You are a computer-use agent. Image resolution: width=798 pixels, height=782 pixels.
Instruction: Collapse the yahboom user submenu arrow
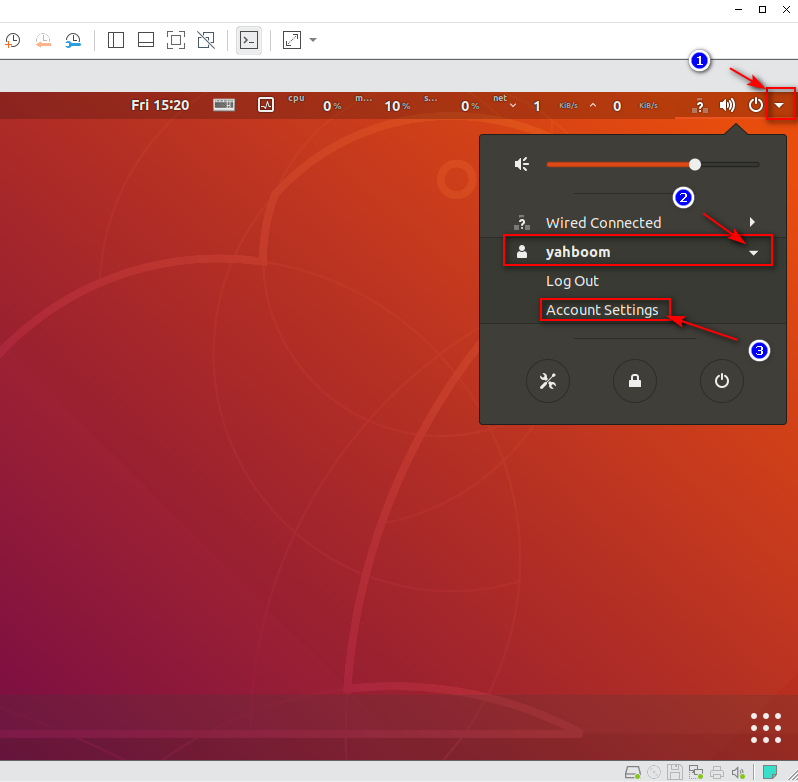point(754,252)
